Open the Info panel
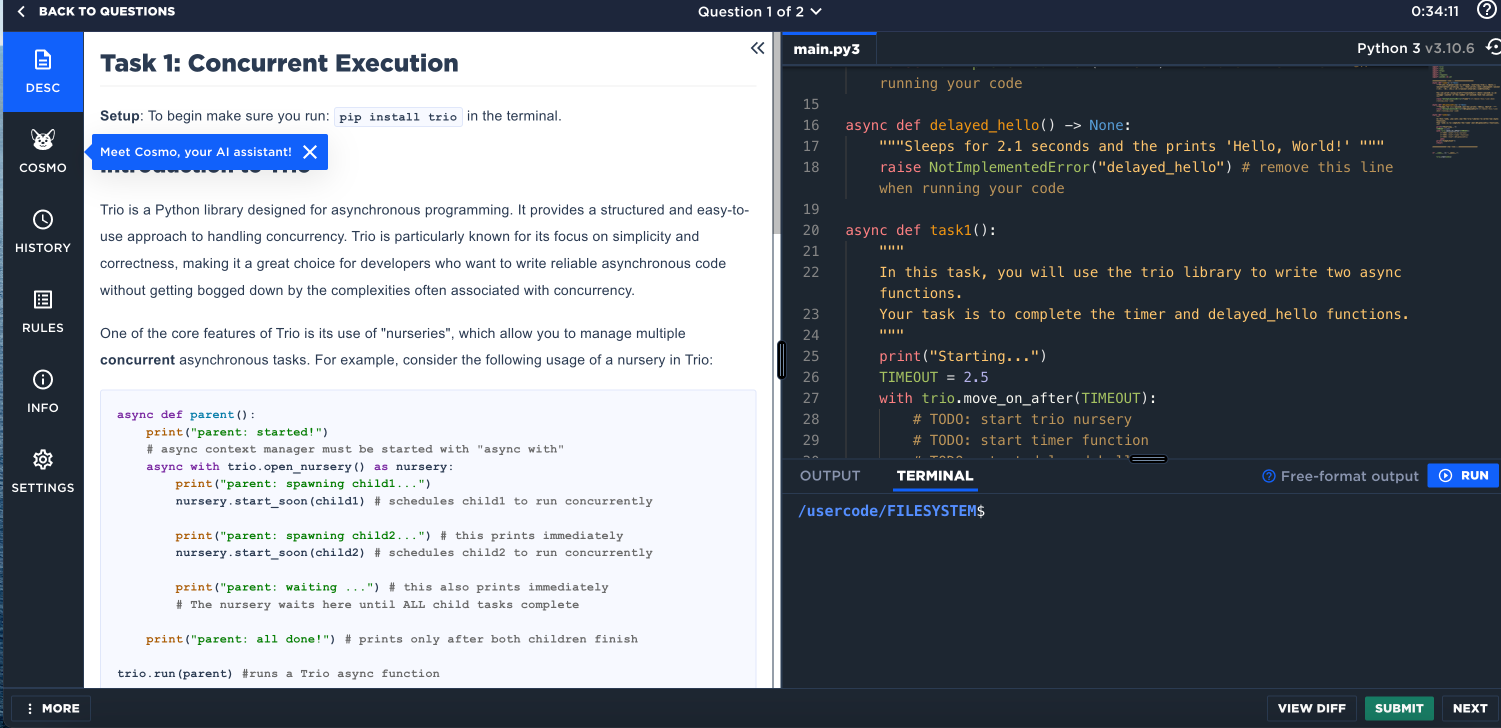Image resolution: width=1501 pixels, height=728 pixels. (43, 391)
